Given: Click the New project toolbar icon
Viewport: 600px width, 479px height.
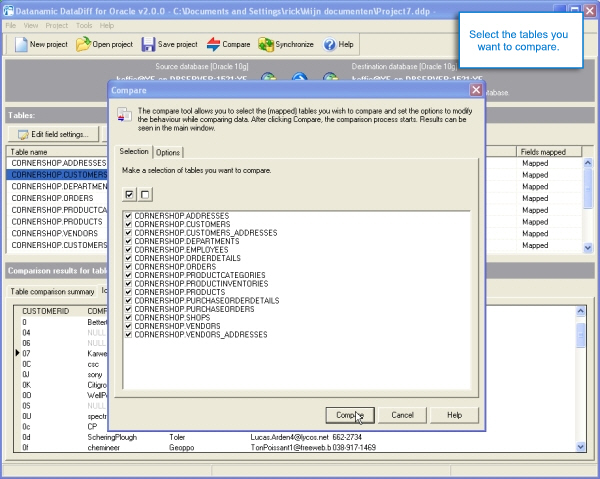Looking at the screenshot, I should pos(19,45).
